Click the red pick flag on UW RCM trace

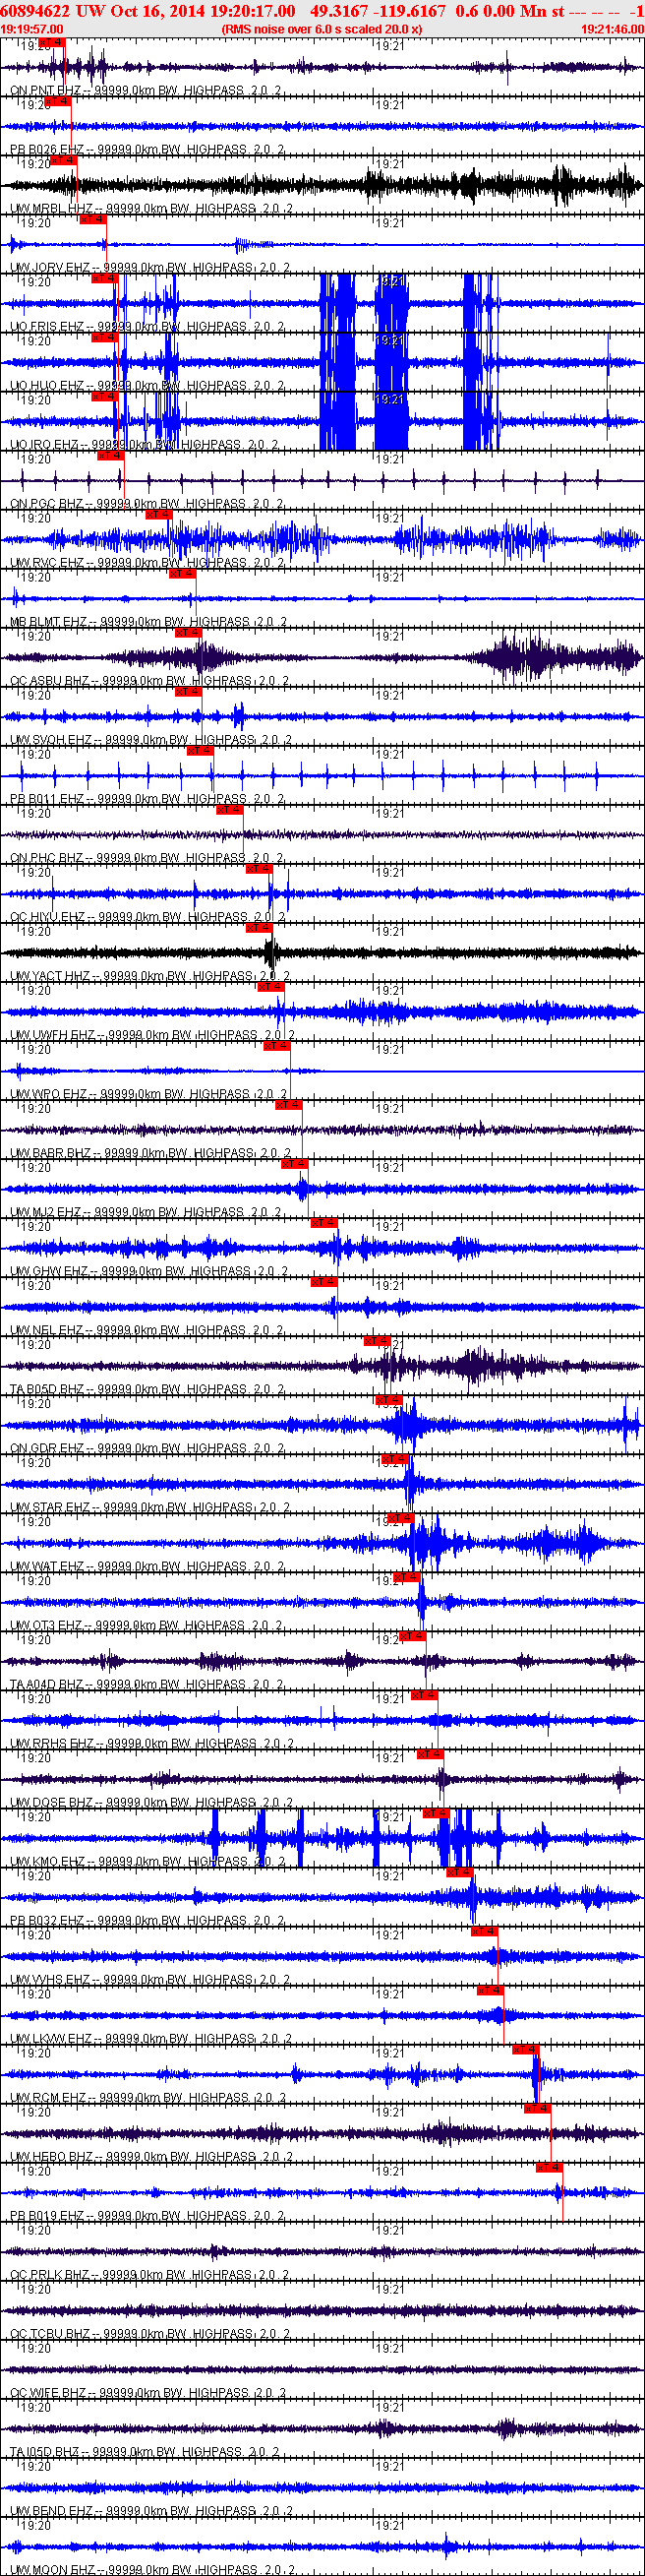pos(525,2048)
